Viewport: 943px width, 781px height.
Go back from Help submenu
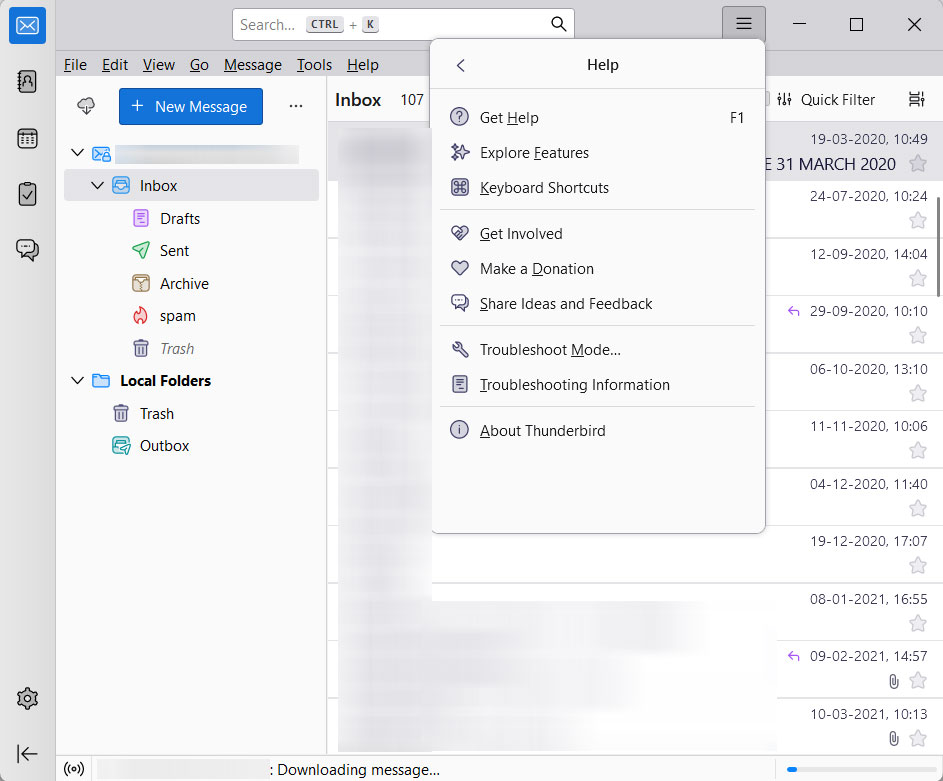coord(460,65)
